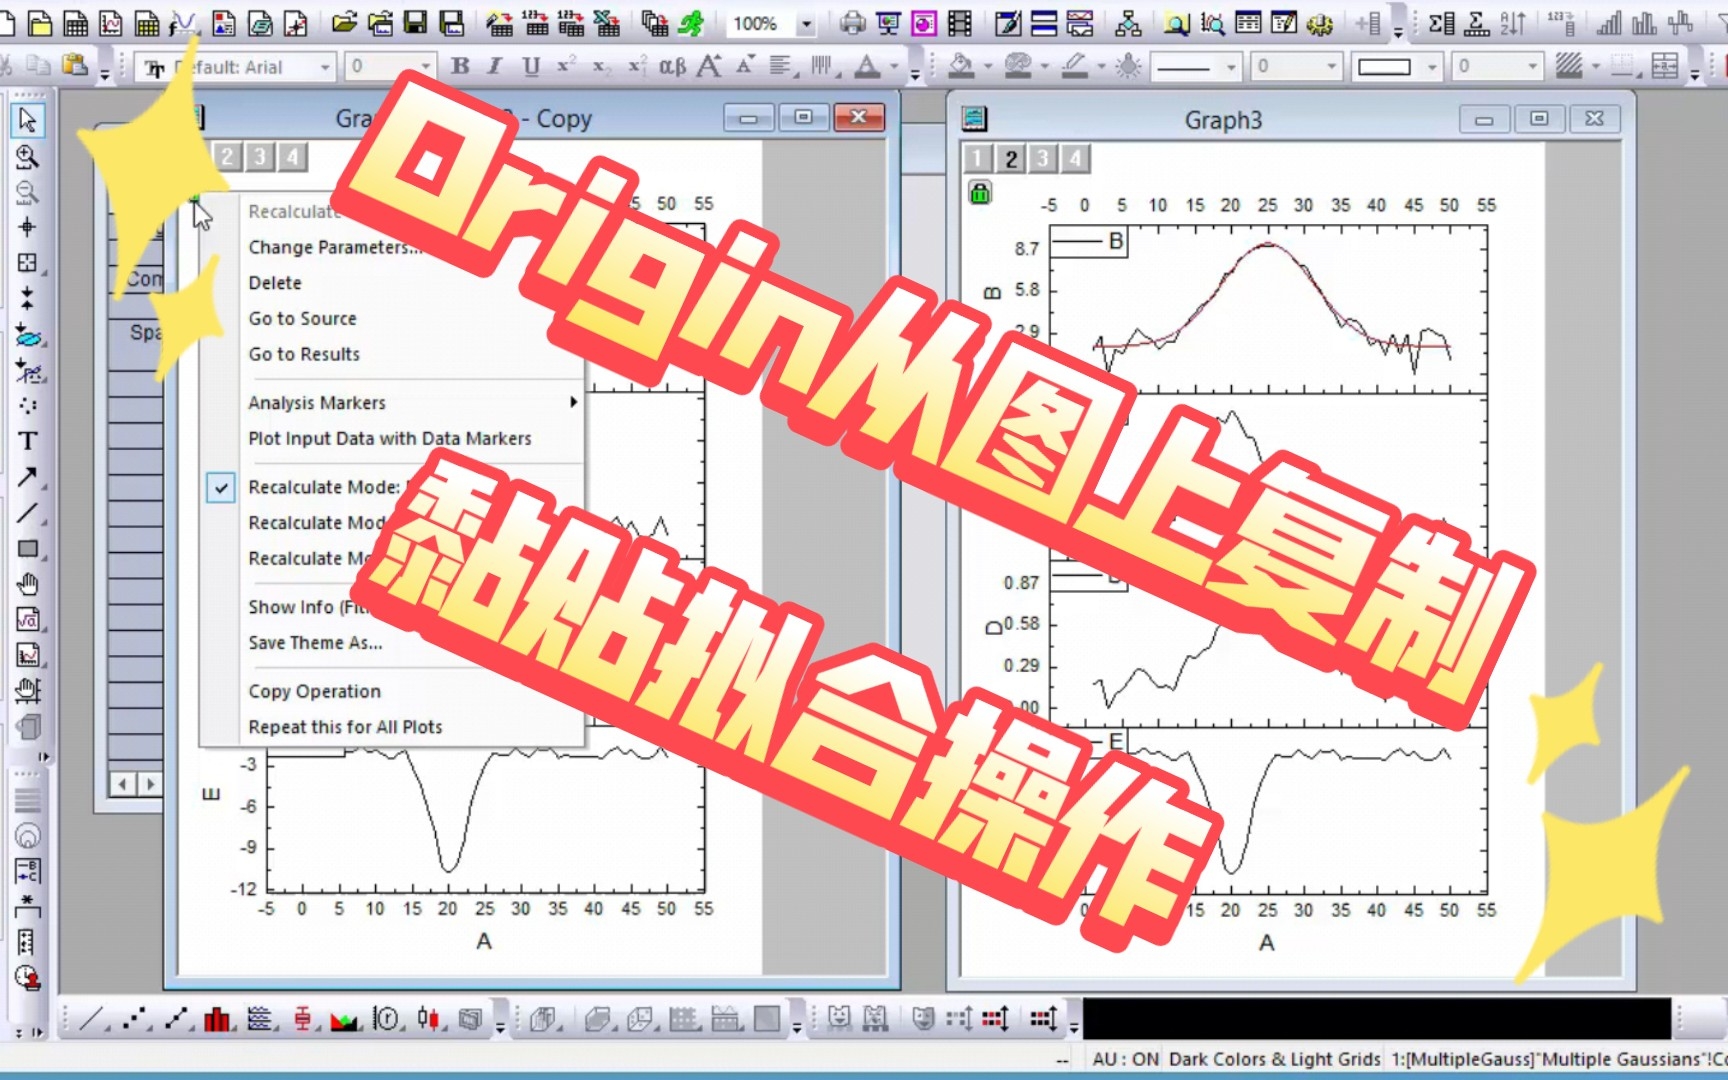The height and width of the screenshot is (1080, 1728).
Task: Toggle Italic text formatting
Action: [x=494, y=66]
